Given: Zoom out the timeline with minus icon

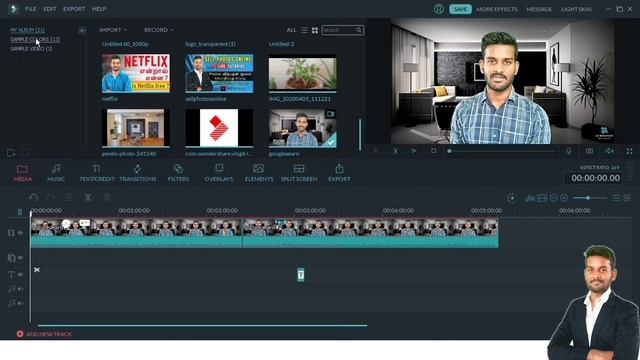Looking at the screenshot, I should (x=553, y=198).
